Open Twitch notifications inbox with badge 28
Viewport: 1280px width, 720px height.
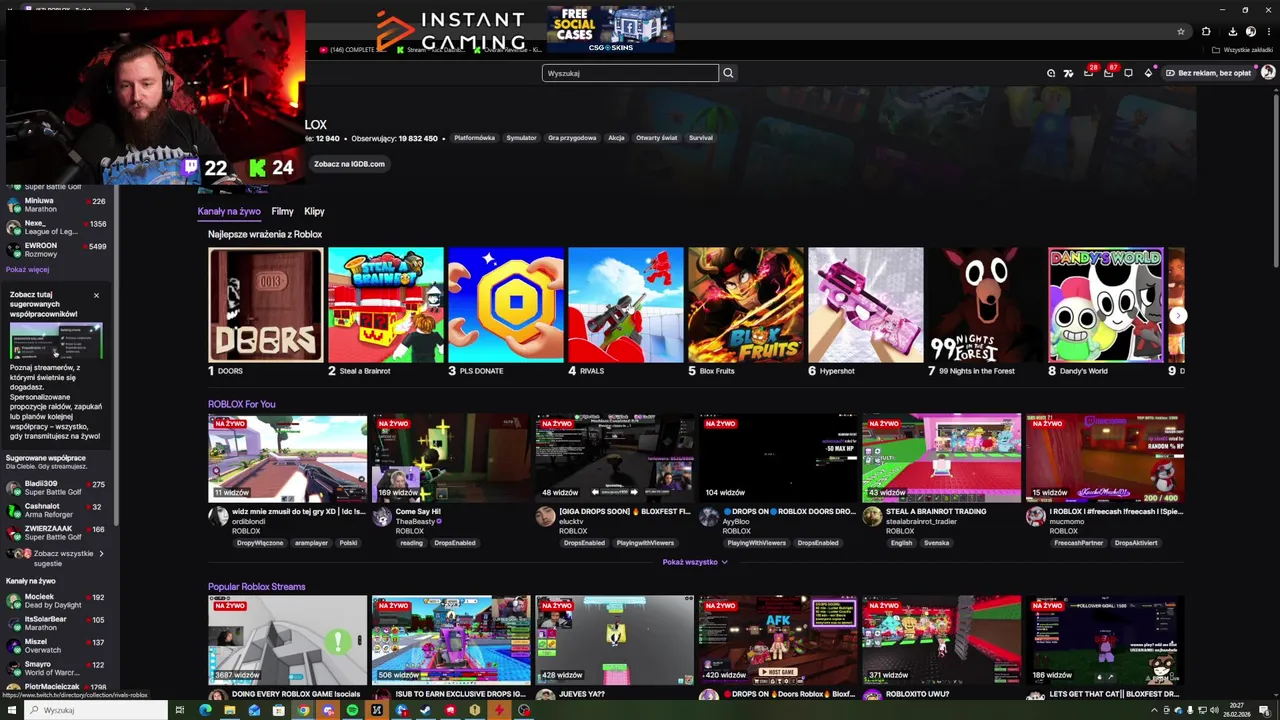[x=1089, y=73]
